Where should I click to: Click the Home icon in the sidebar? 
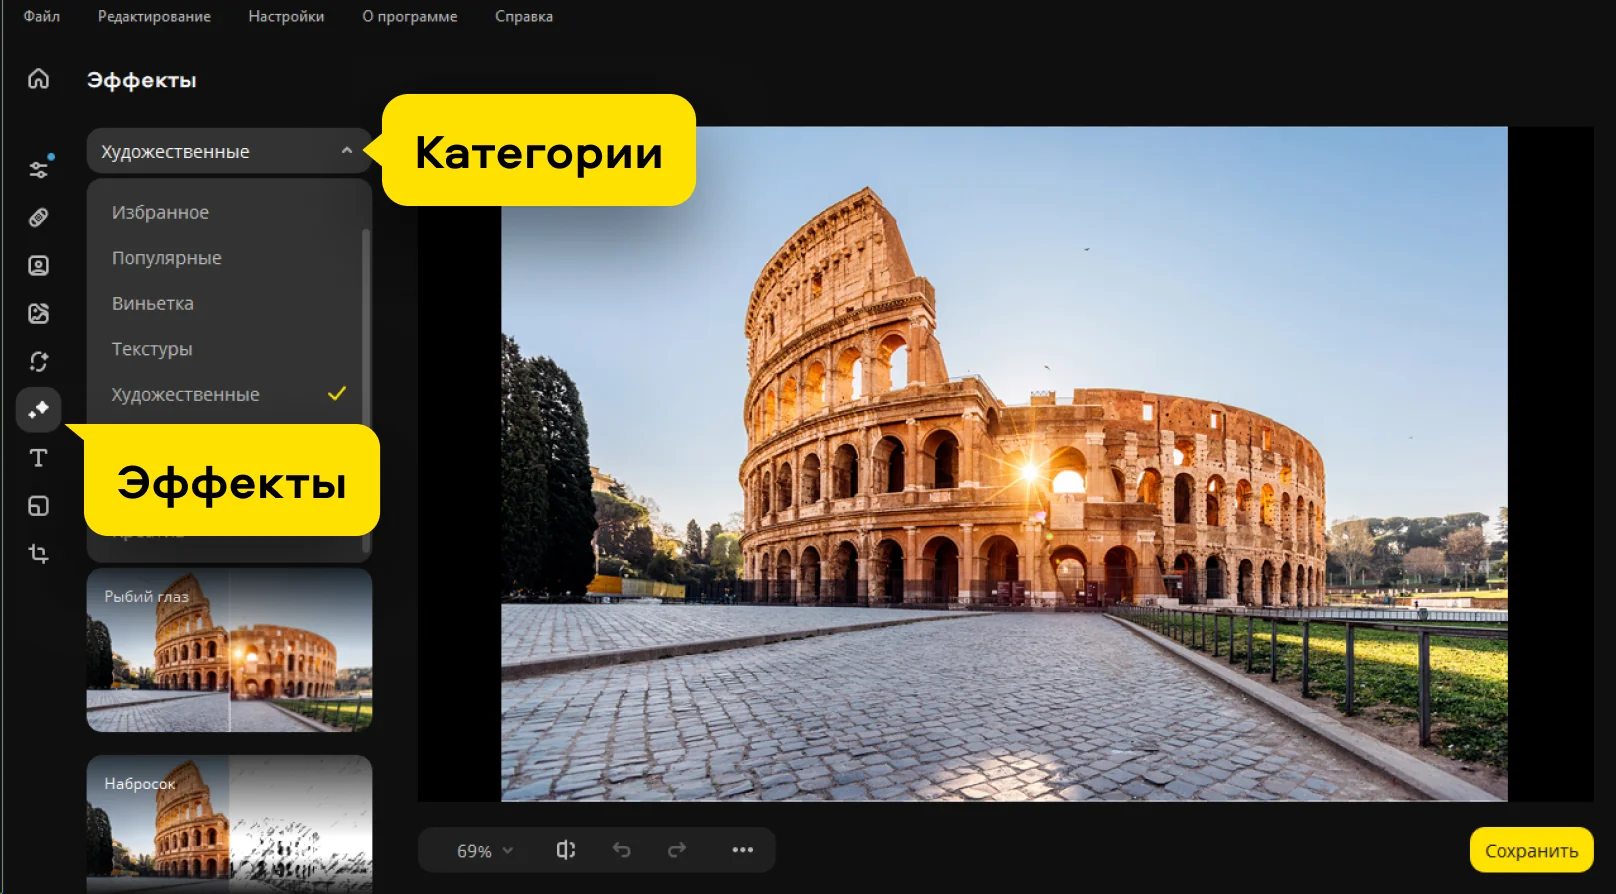(38, 79)
